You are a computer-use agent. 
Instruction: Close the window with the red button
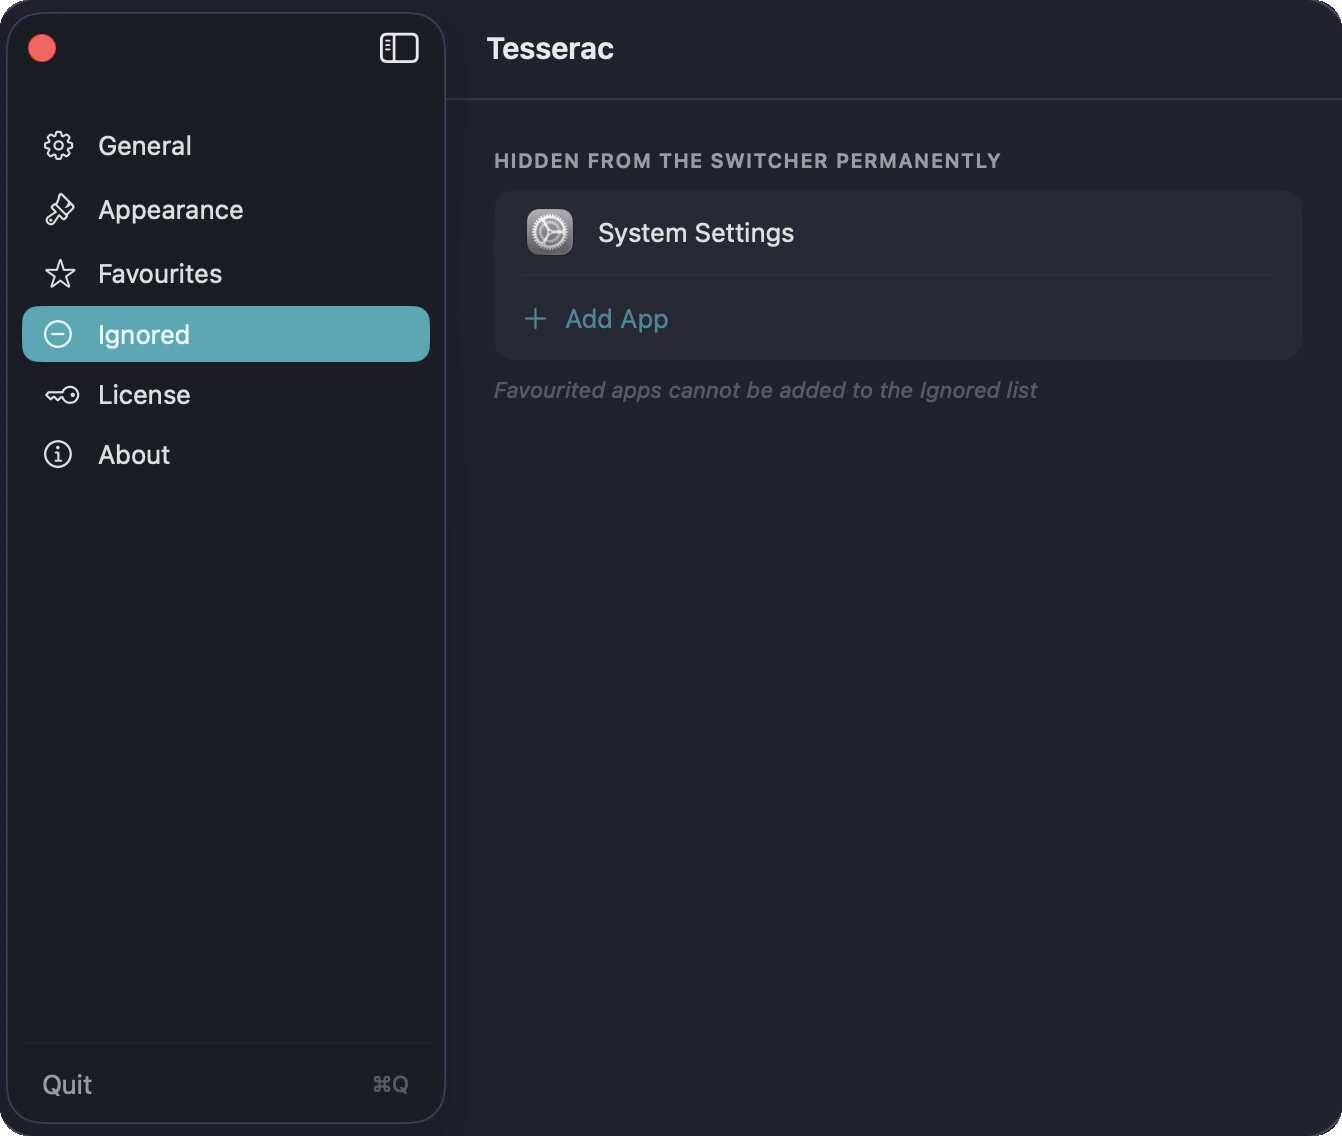tap(42, 48)
